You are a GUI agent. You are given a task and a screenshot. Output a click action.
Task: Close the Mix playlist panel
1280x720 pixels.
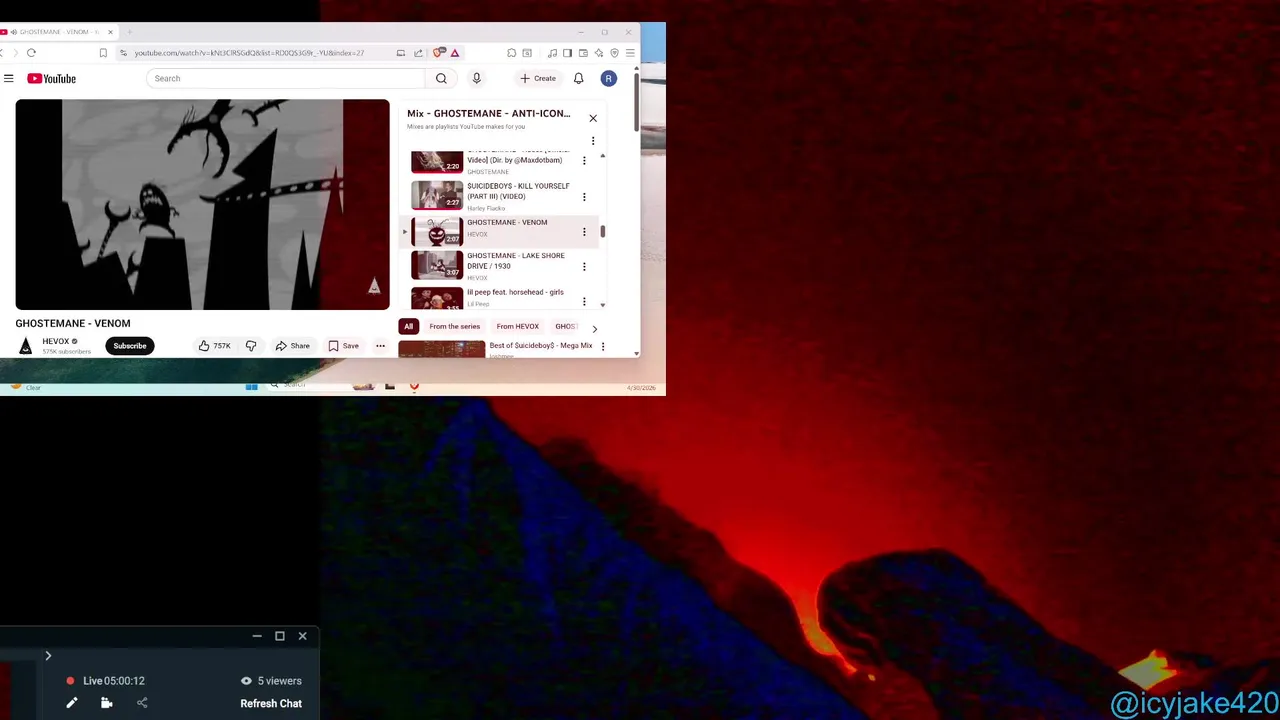pyautogui.click(x=593, y=118)
